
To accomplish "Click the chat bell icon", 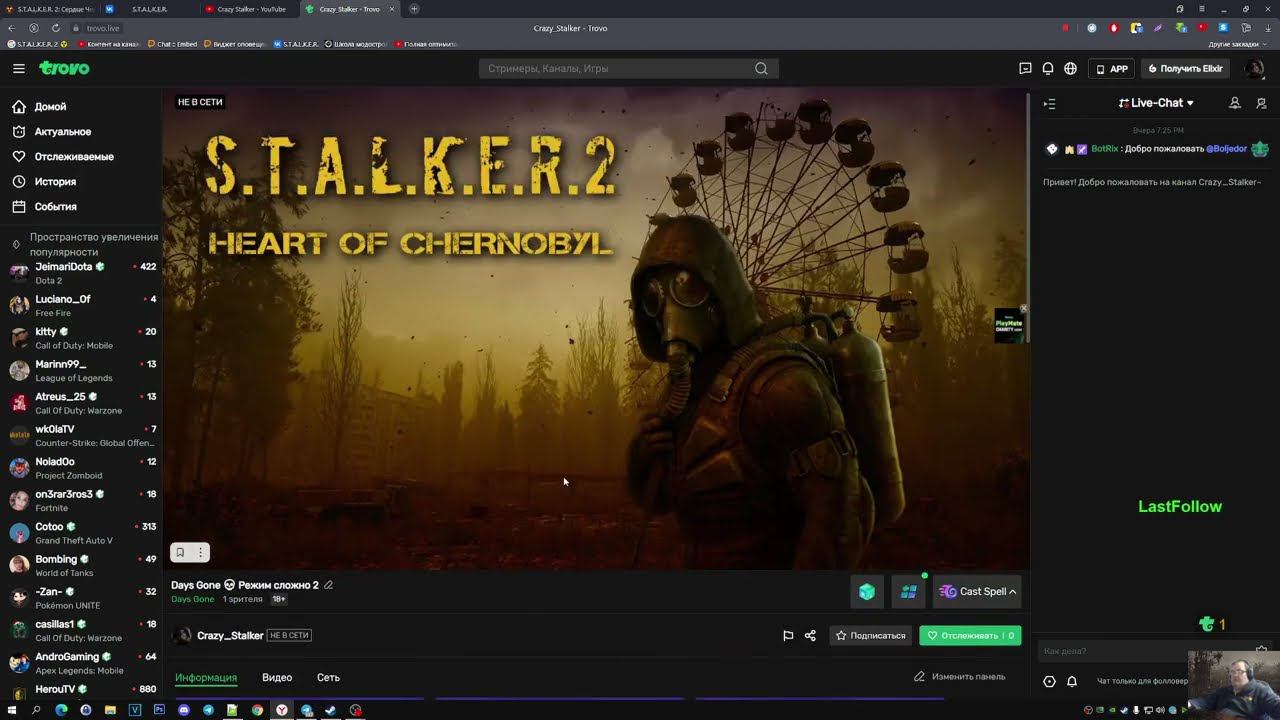I will [x=1072, y=681].
